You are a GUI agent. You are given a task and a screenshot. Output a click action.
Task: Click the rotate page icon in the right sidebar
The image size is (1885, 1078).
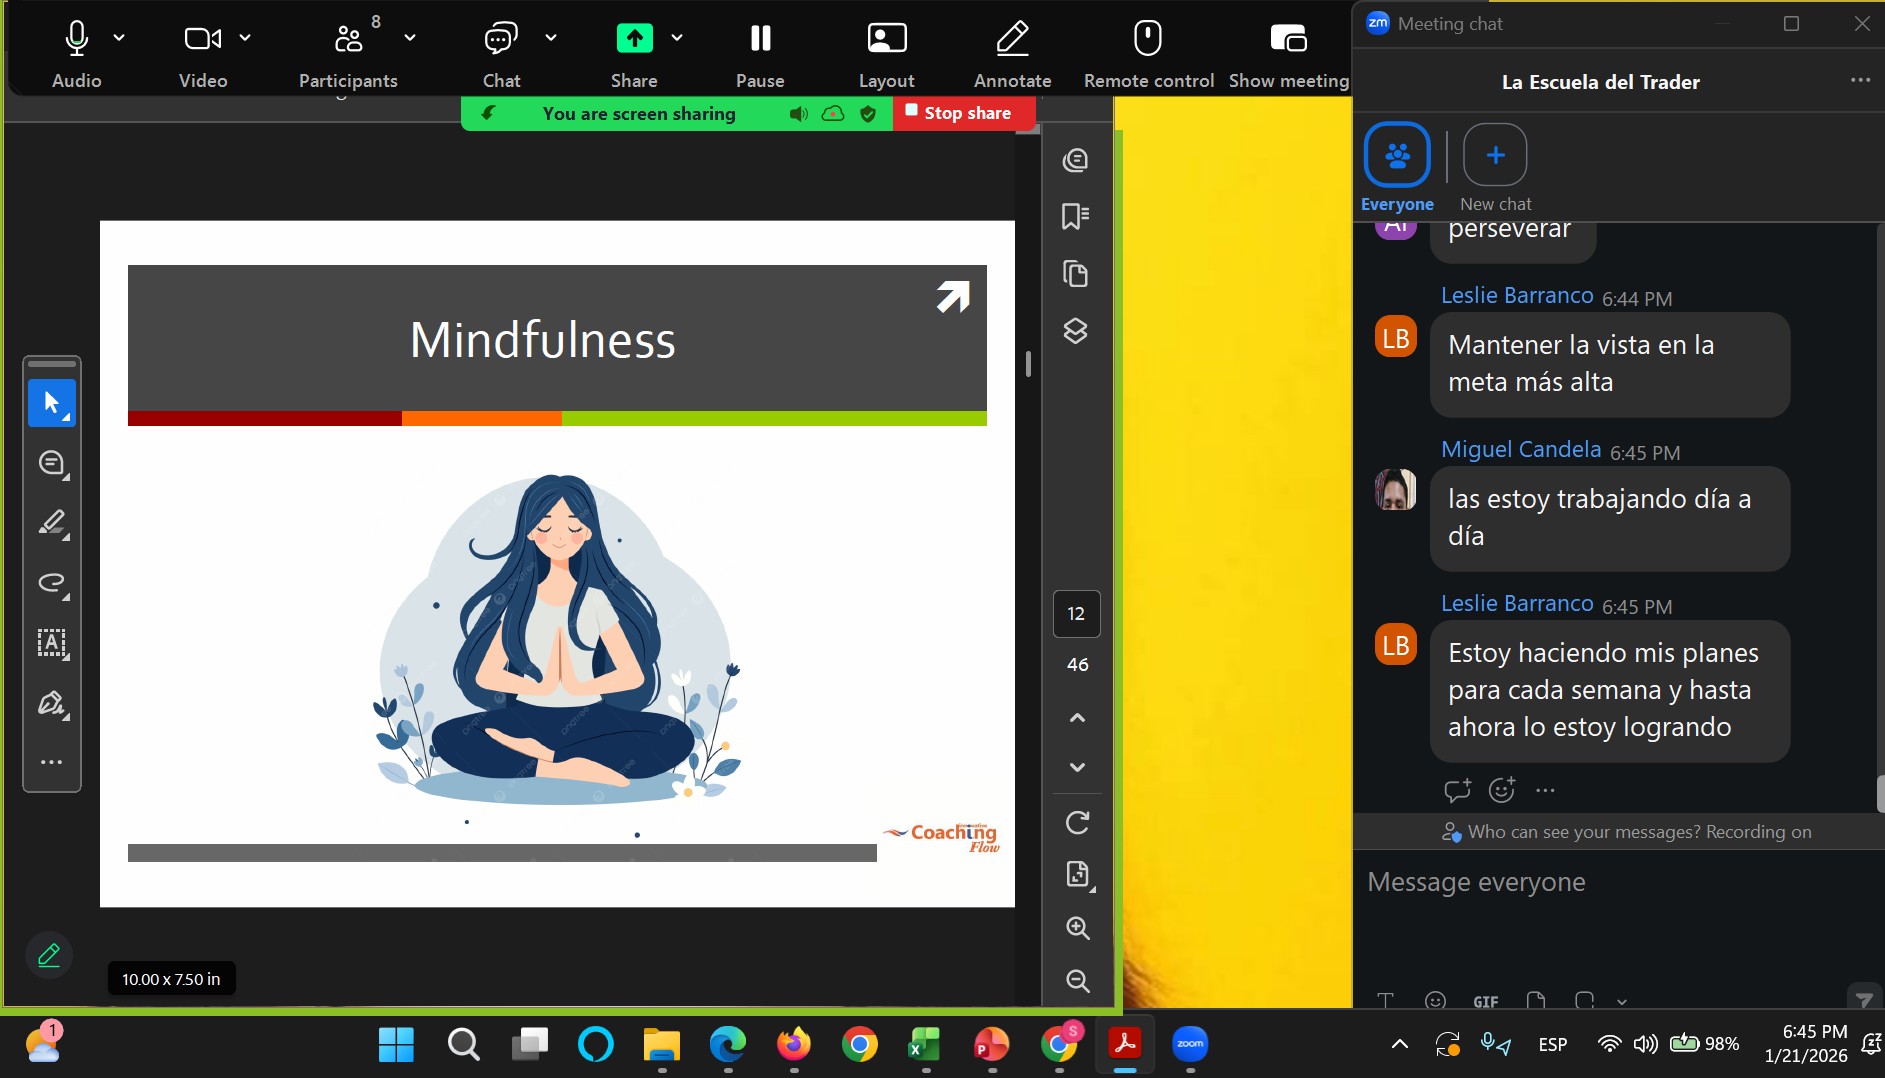(x=1077, y=823)
